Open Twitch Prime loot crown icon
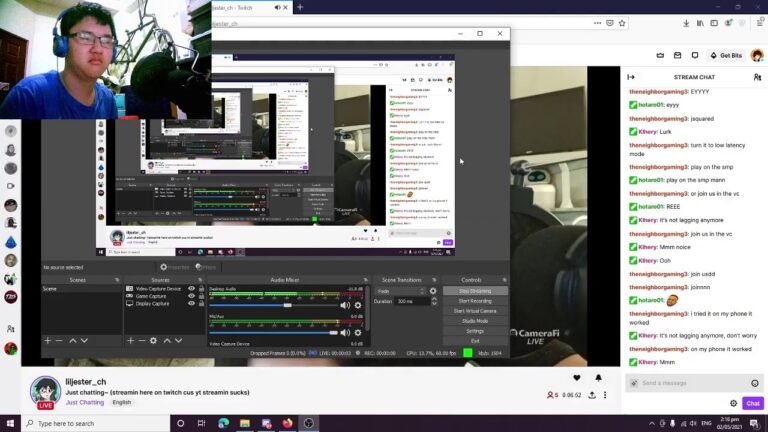This screenshot has height=432, width=768. point(660,55)
